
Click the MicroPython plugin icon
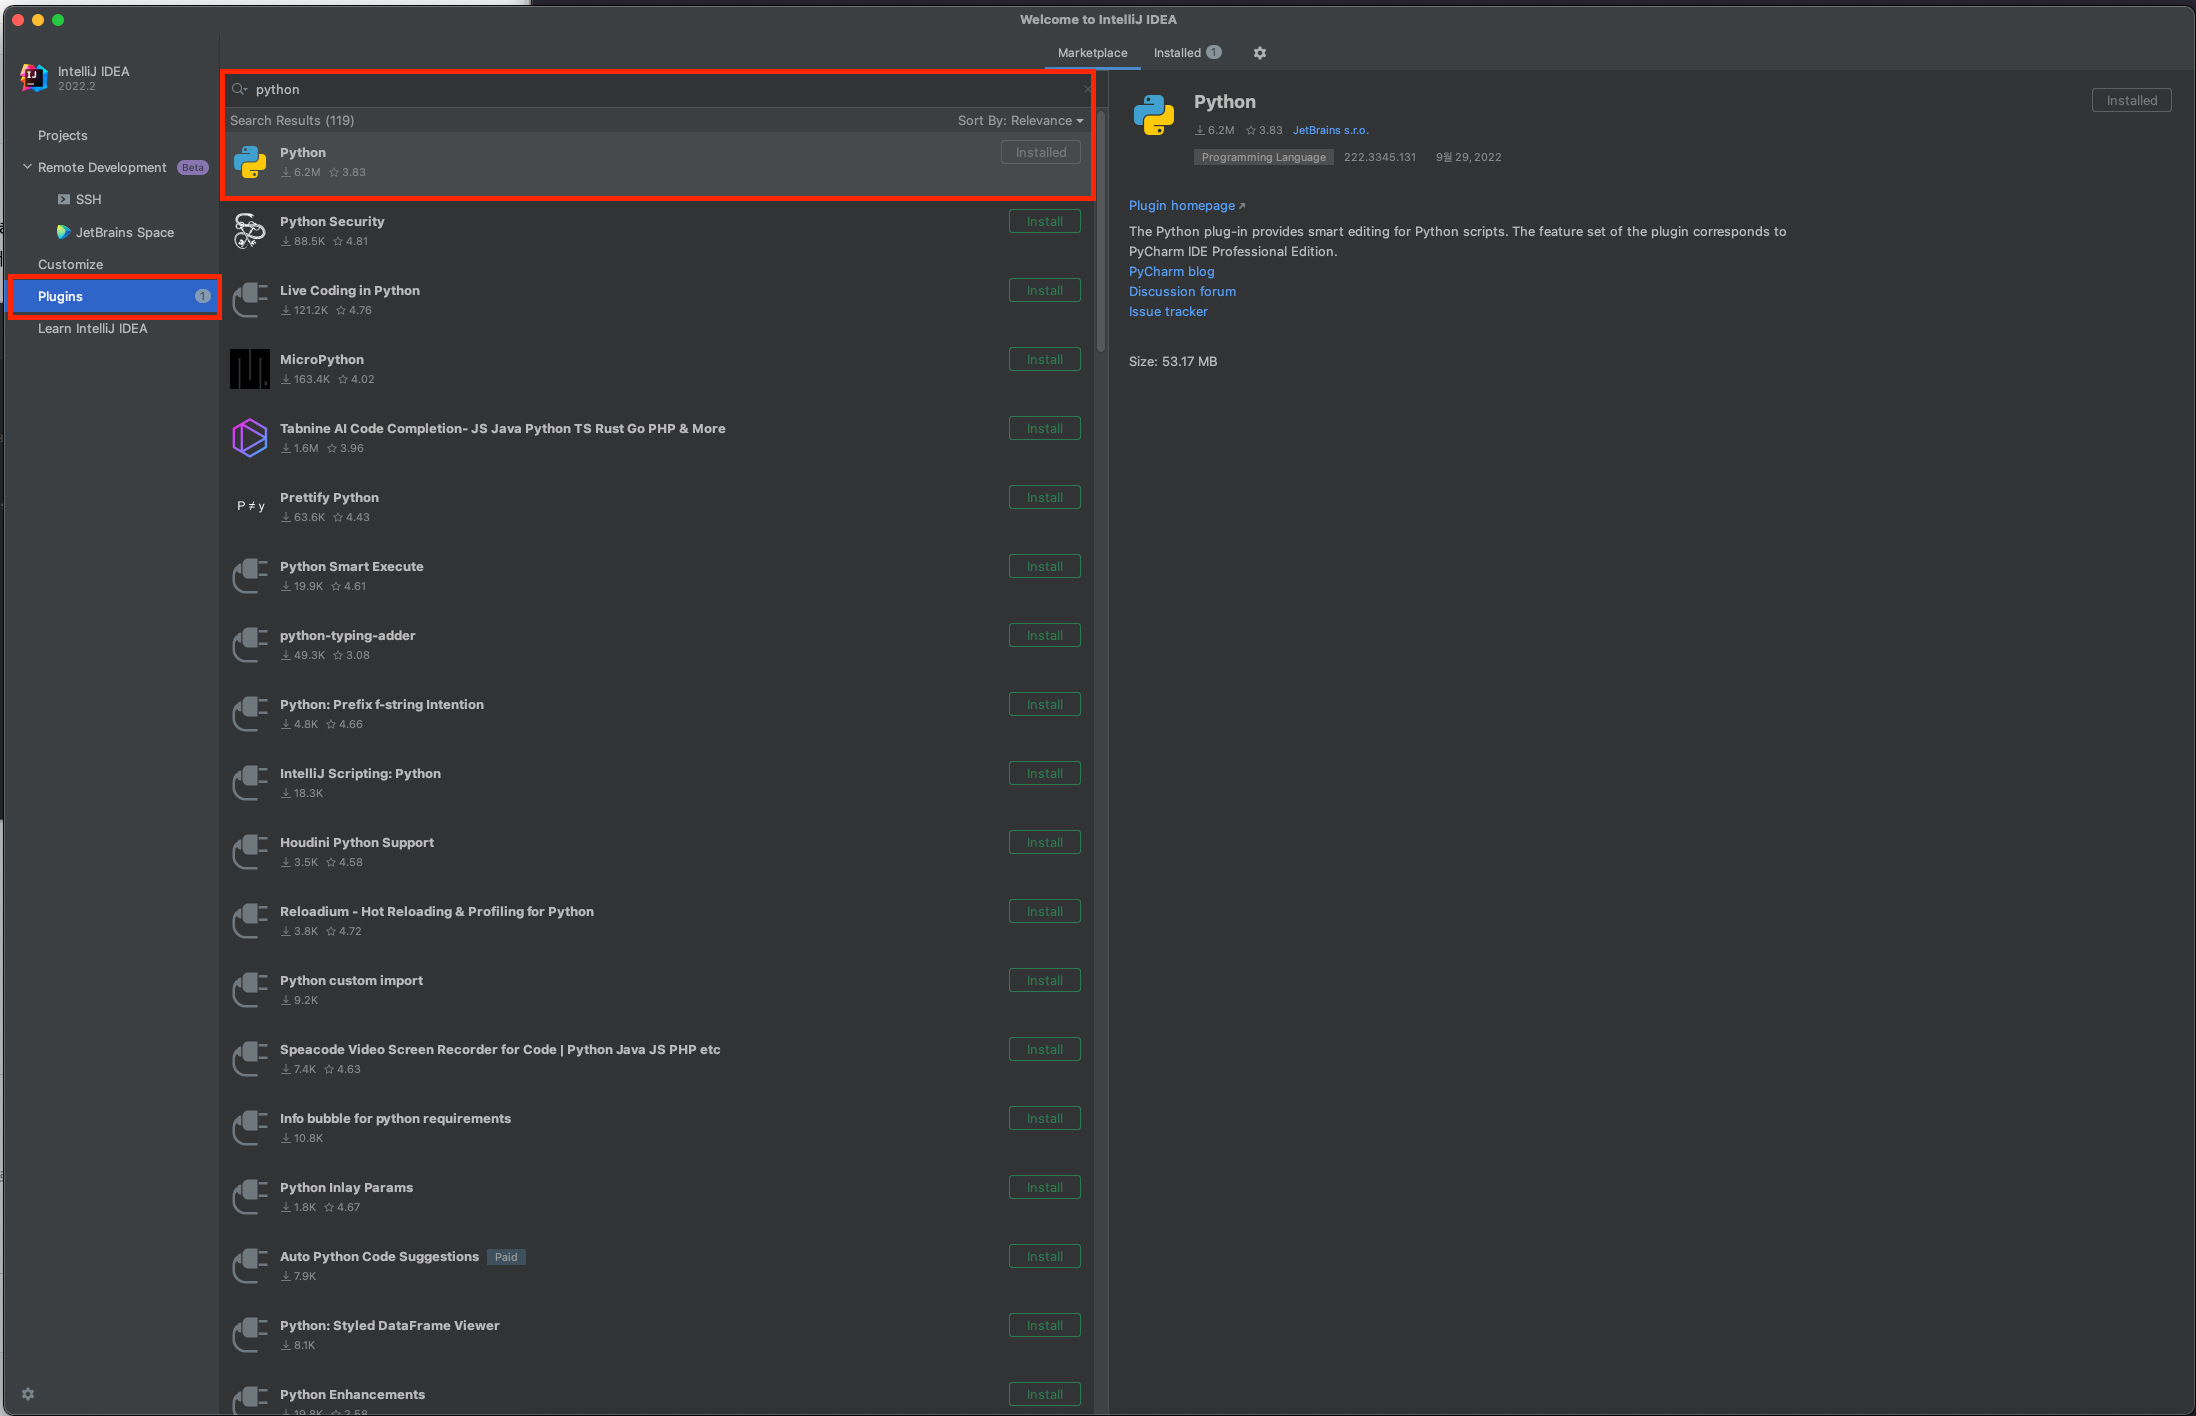250,369
